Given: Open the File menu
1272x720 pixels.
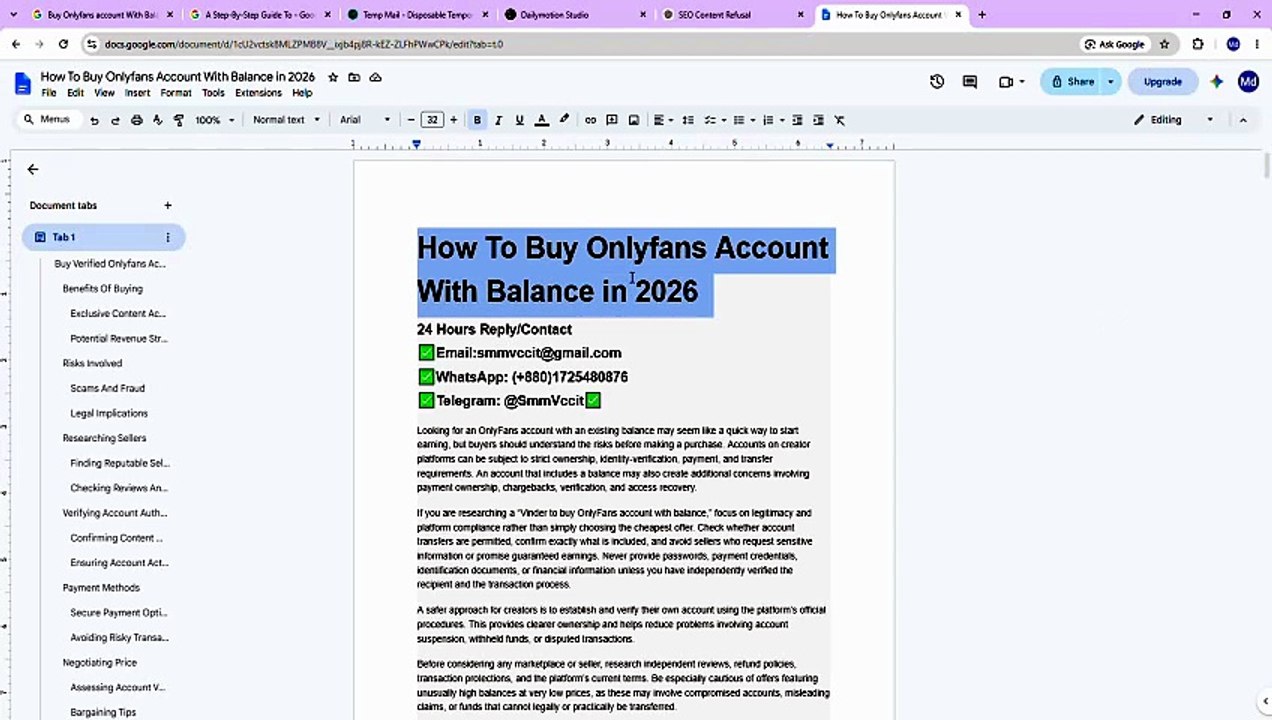Looking at the screenshot, I should point(49,93).
